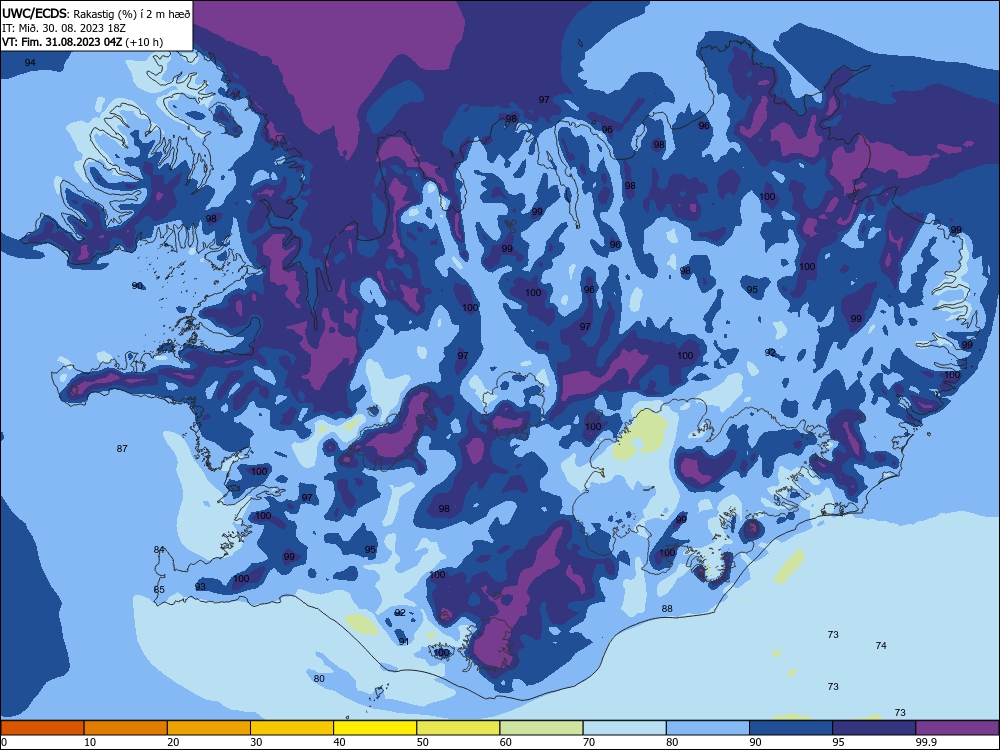
Task: Click the 'UWC/ECDS: Rakastig (%)' title line
Action: coord(96,14)
